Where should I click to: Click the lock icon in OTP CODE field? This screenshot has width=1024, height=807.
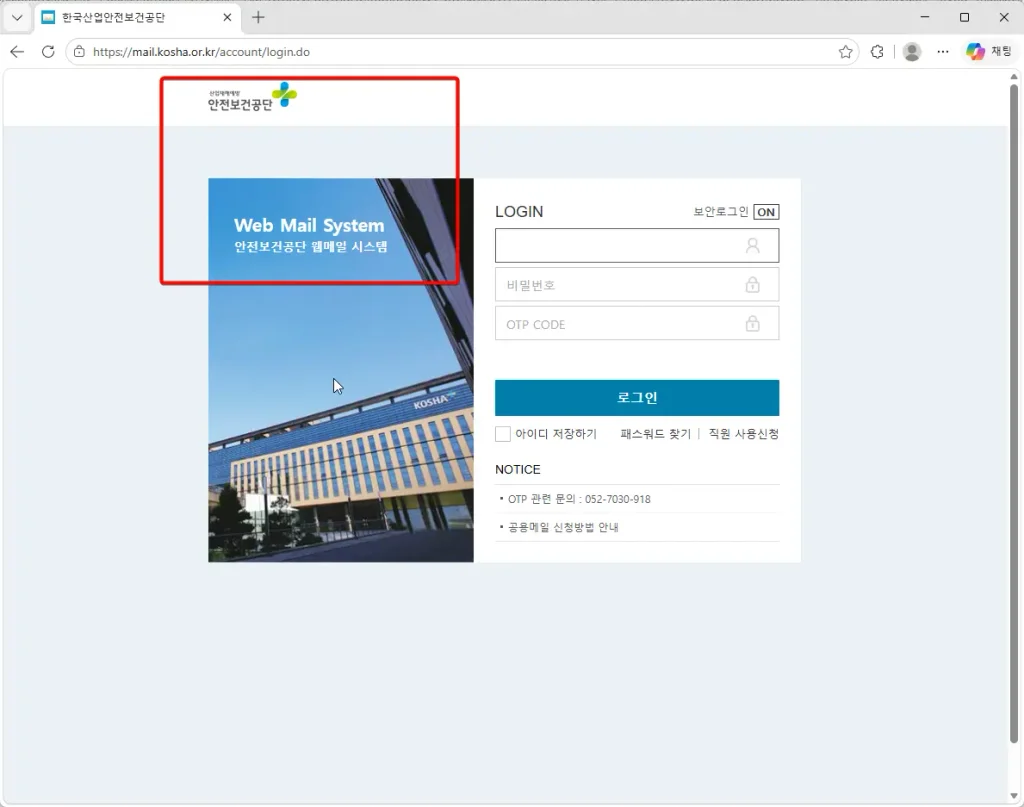coord(752,324)
